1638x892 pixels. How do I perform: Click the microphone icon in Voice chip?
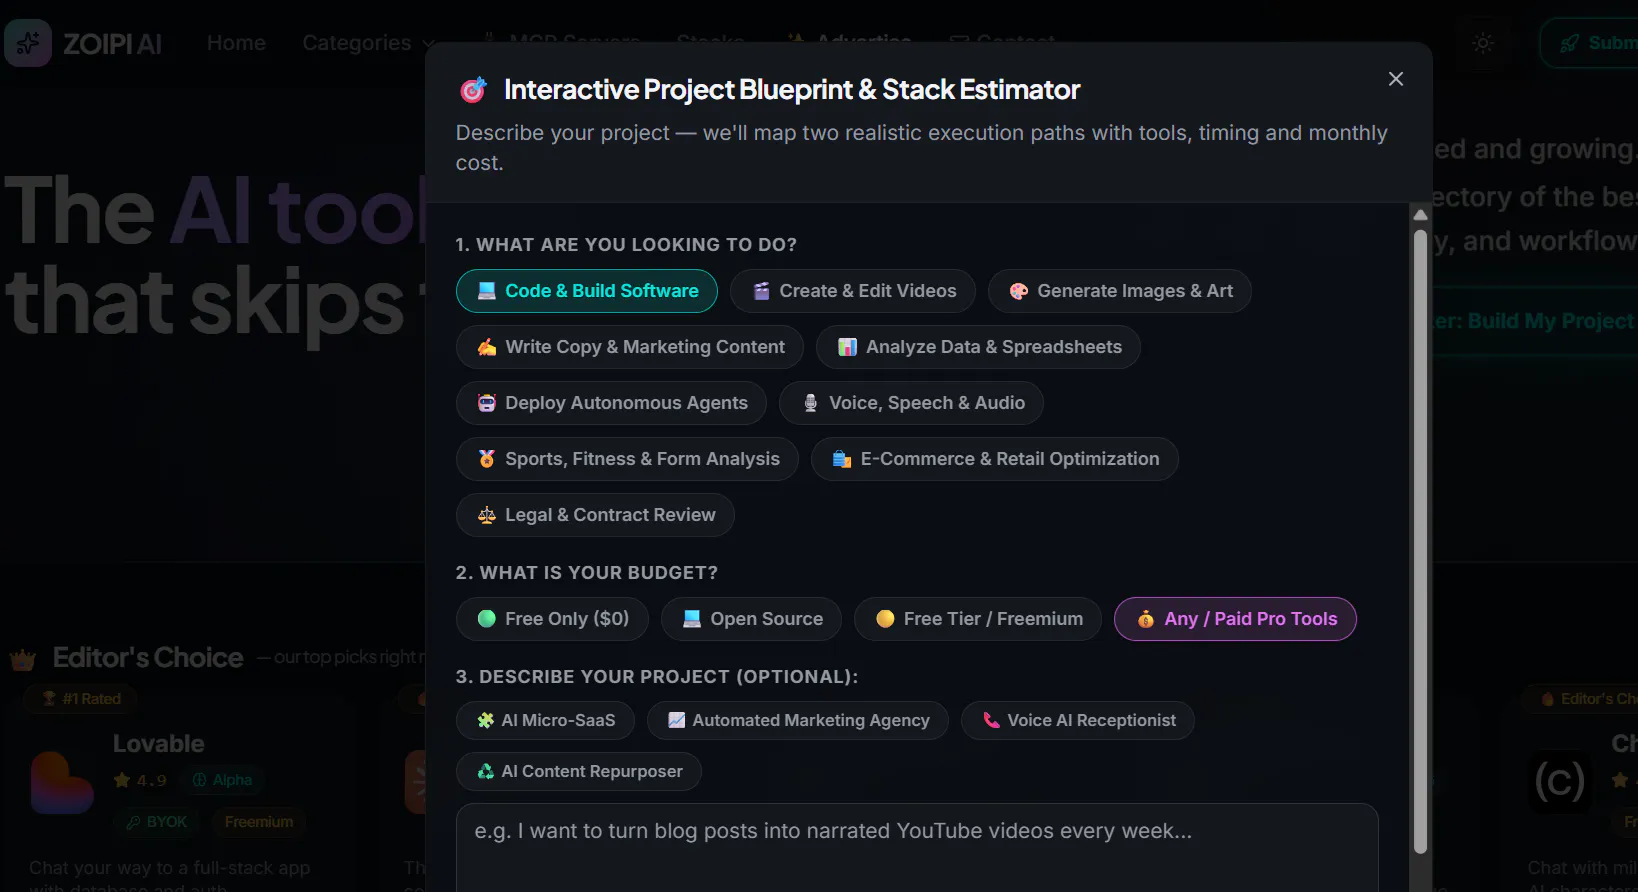coord(811,403)
